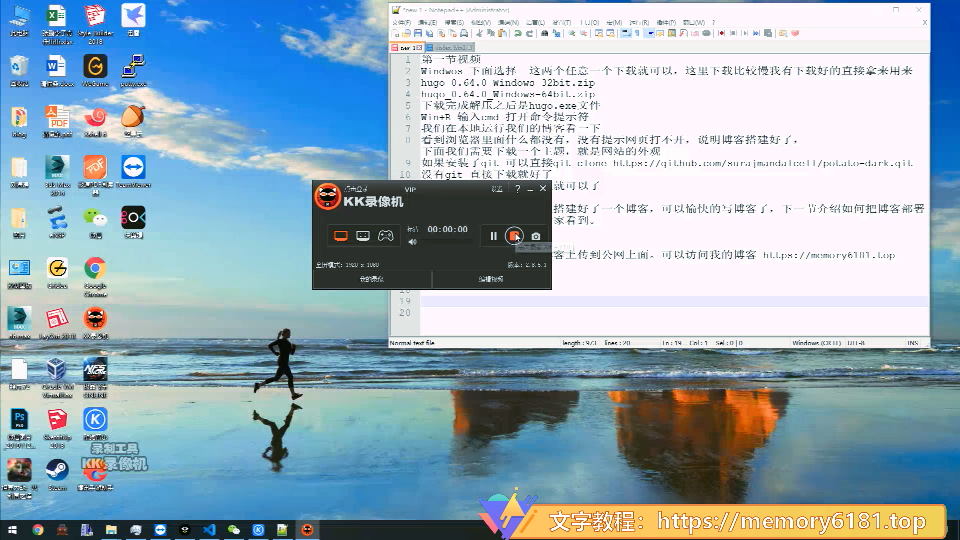Screen dimensions: 960x540
Task: Open File Explorer from the taskbar
Action: click(111, 530)
